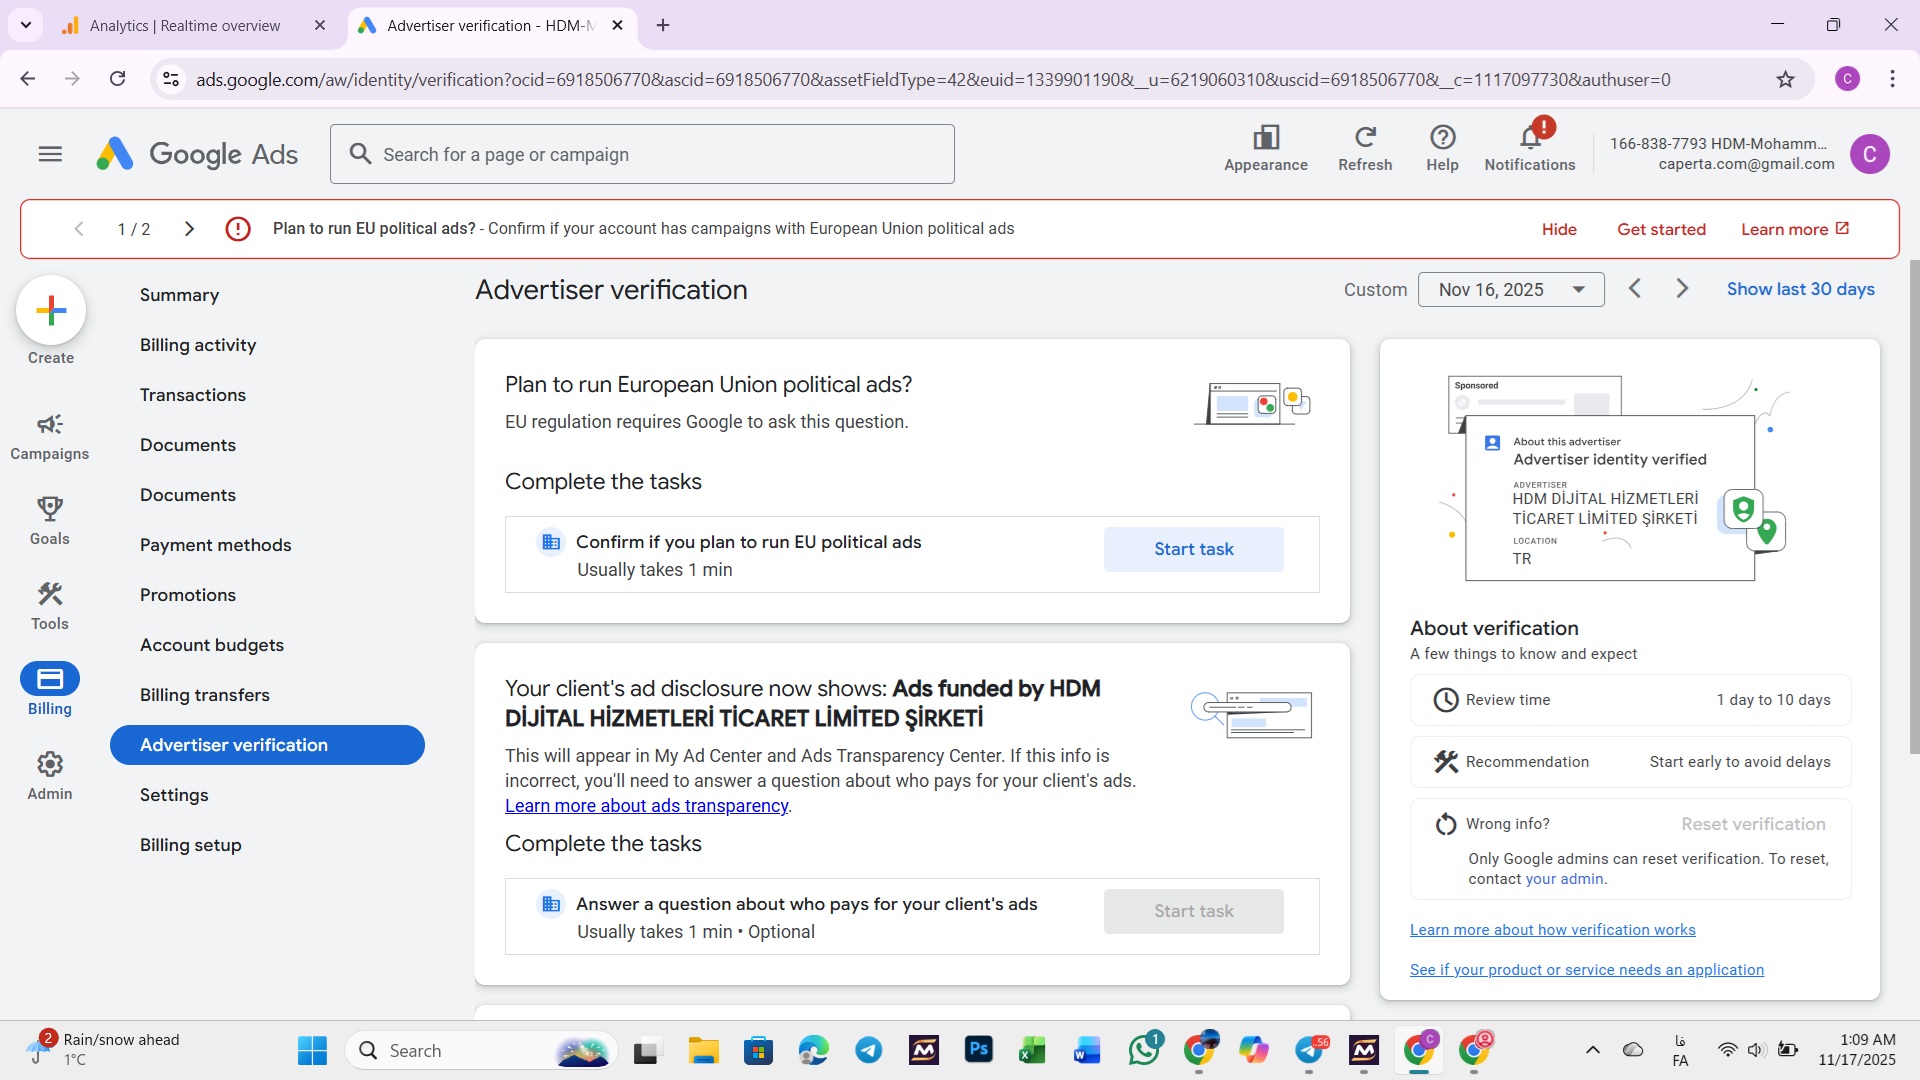Click the campaign search field
The height and width of the screenshot is (1080, 1920).
(642, 155)
